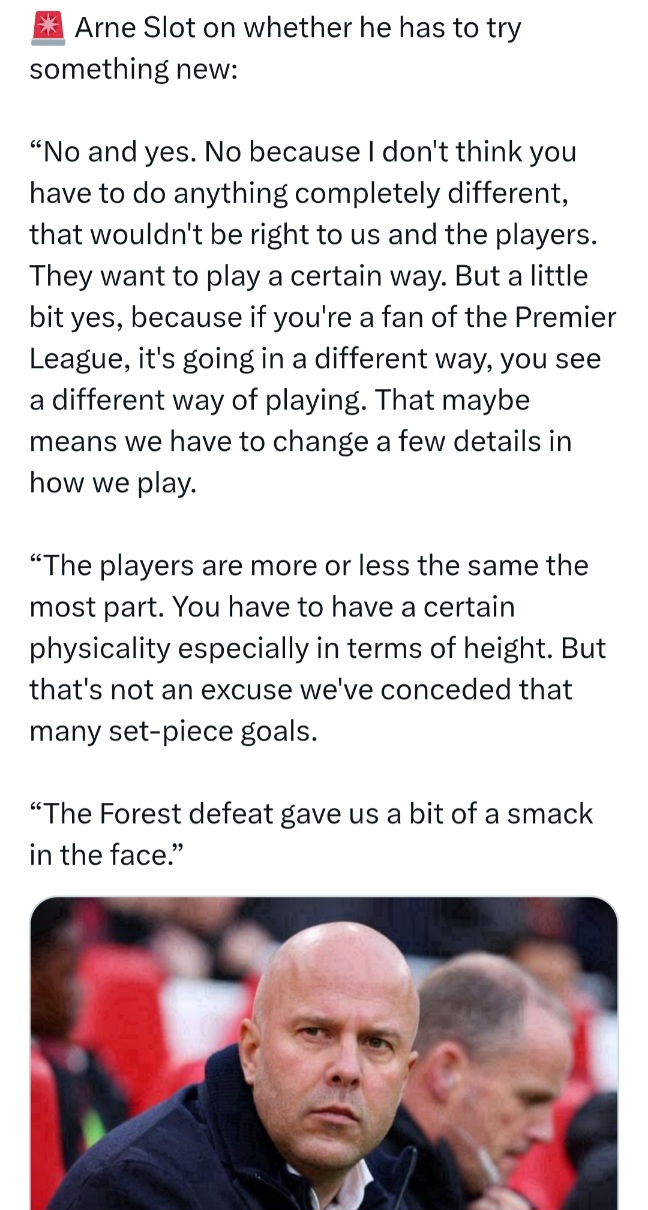The height and width of the screenshot is (1210, 648).
Task: Tap the closing words "in the face."
Action: coord(110,855)
